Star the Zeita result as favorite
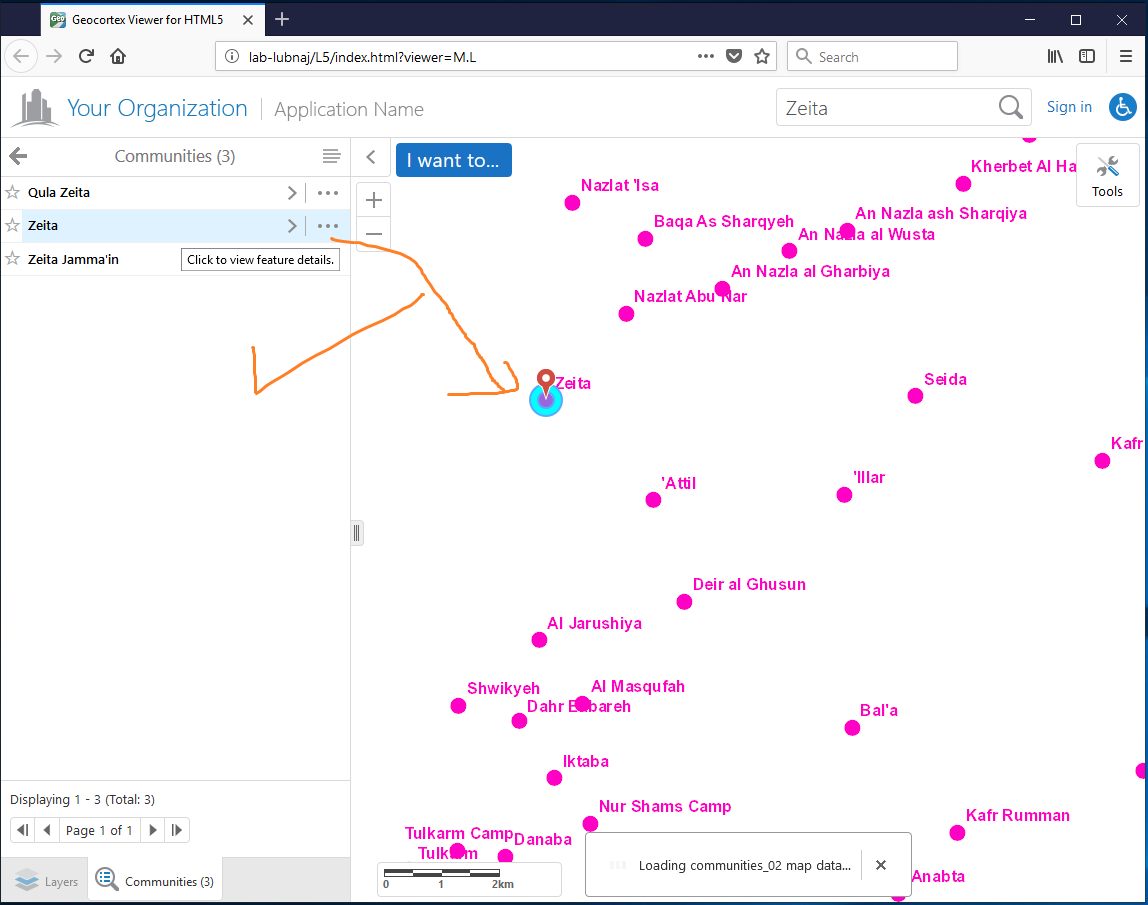 12,226
